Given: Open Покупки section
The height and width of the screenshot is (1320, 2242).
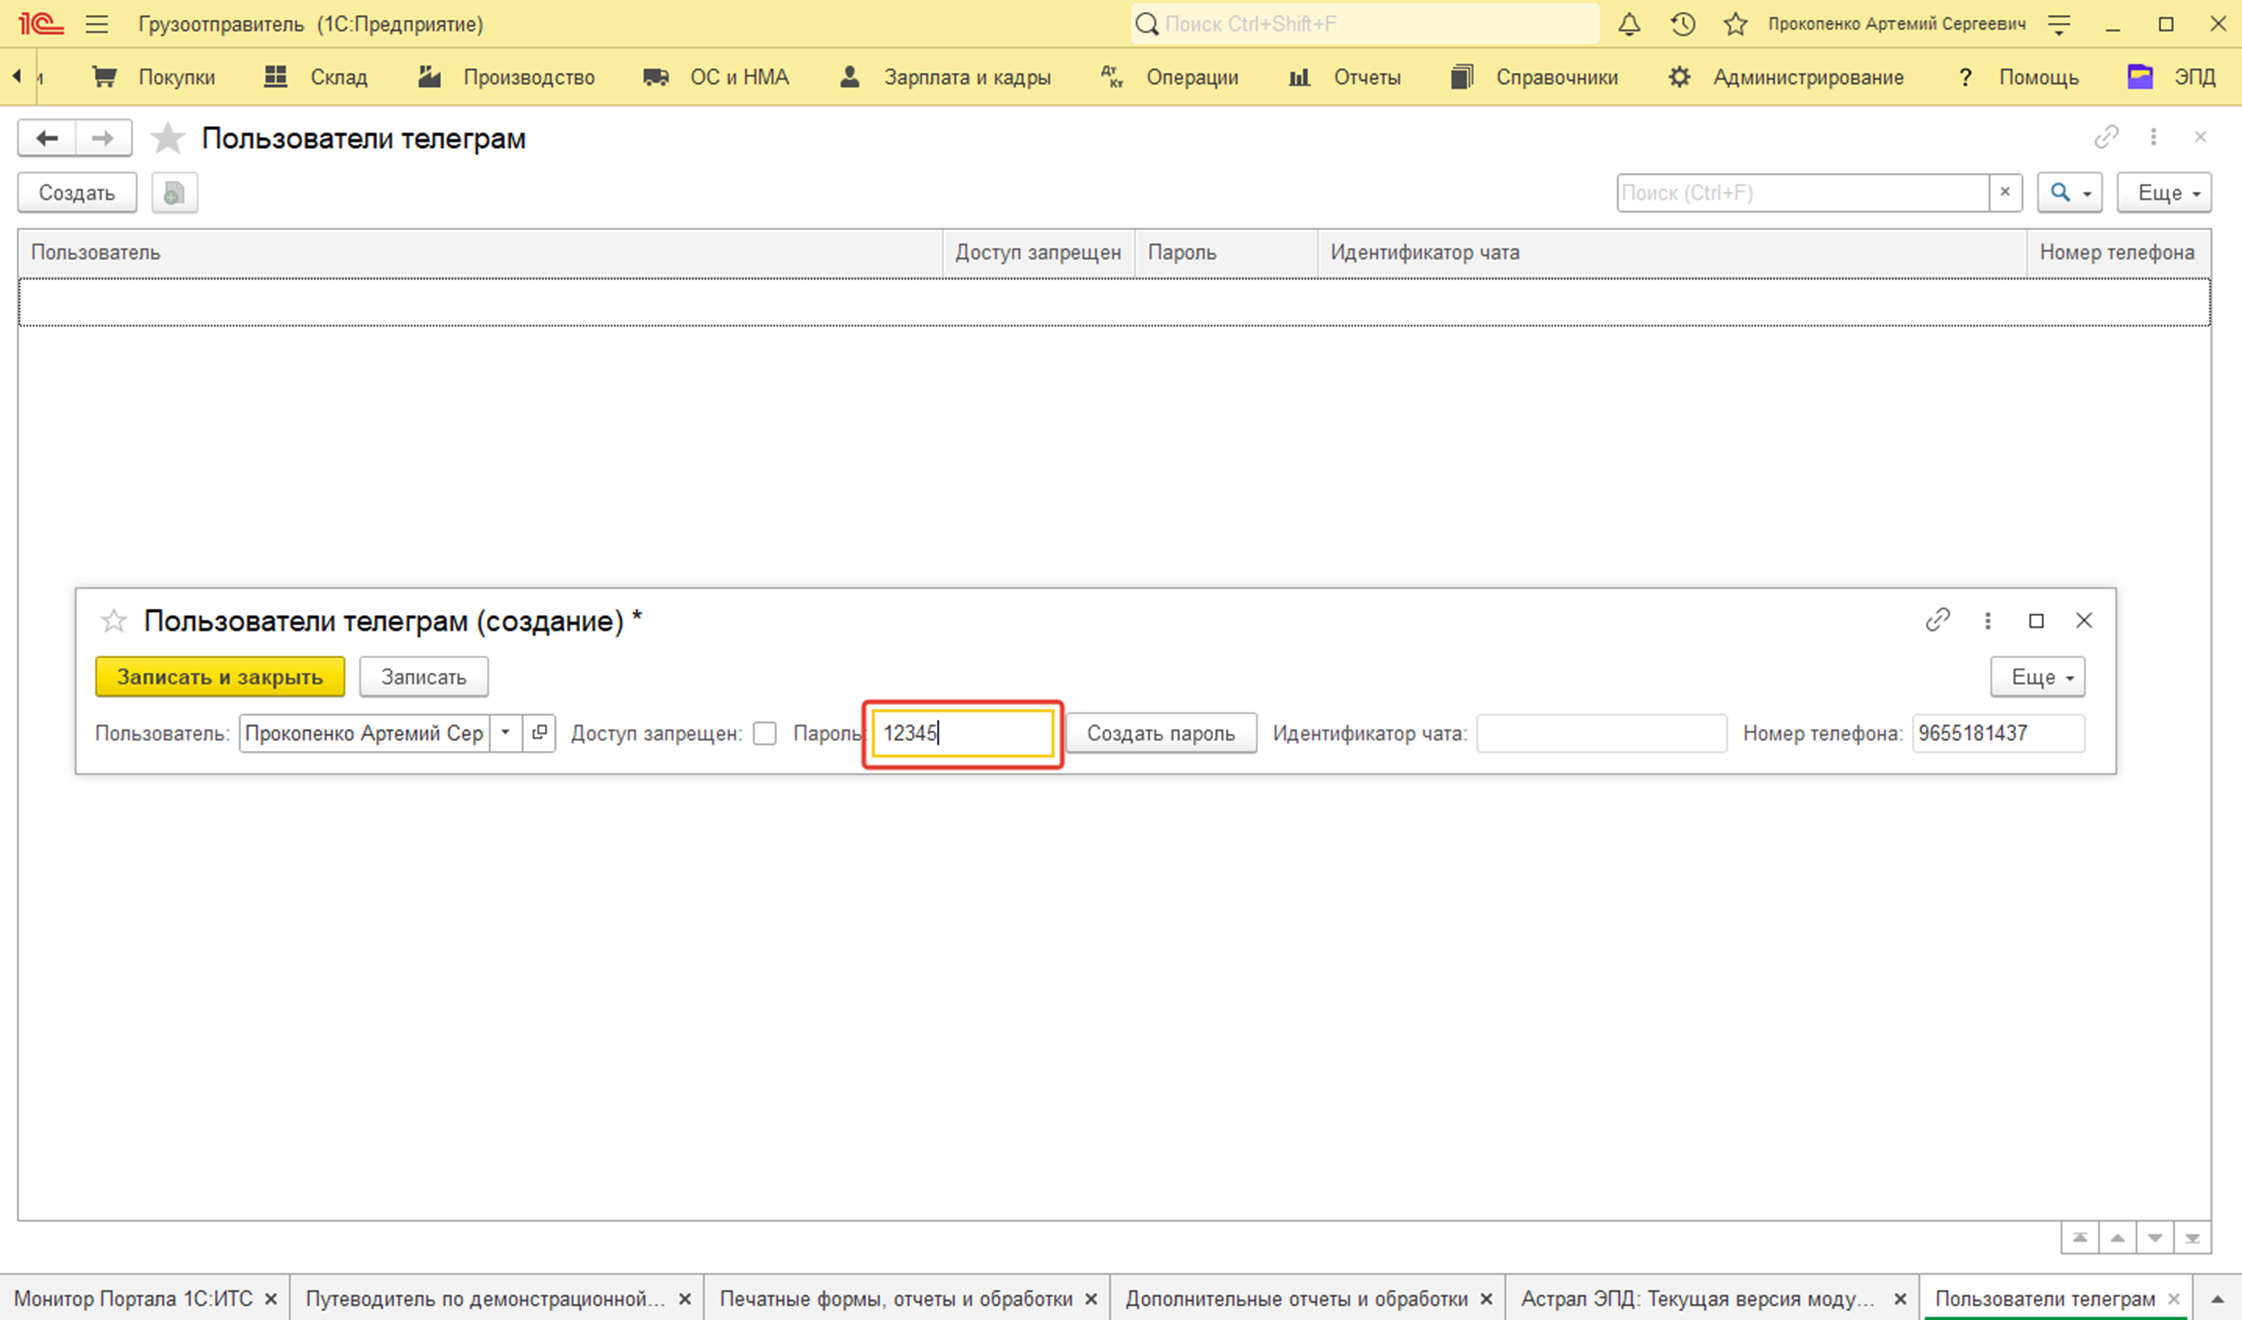Looking at the screenshot, I should point(154,77).
